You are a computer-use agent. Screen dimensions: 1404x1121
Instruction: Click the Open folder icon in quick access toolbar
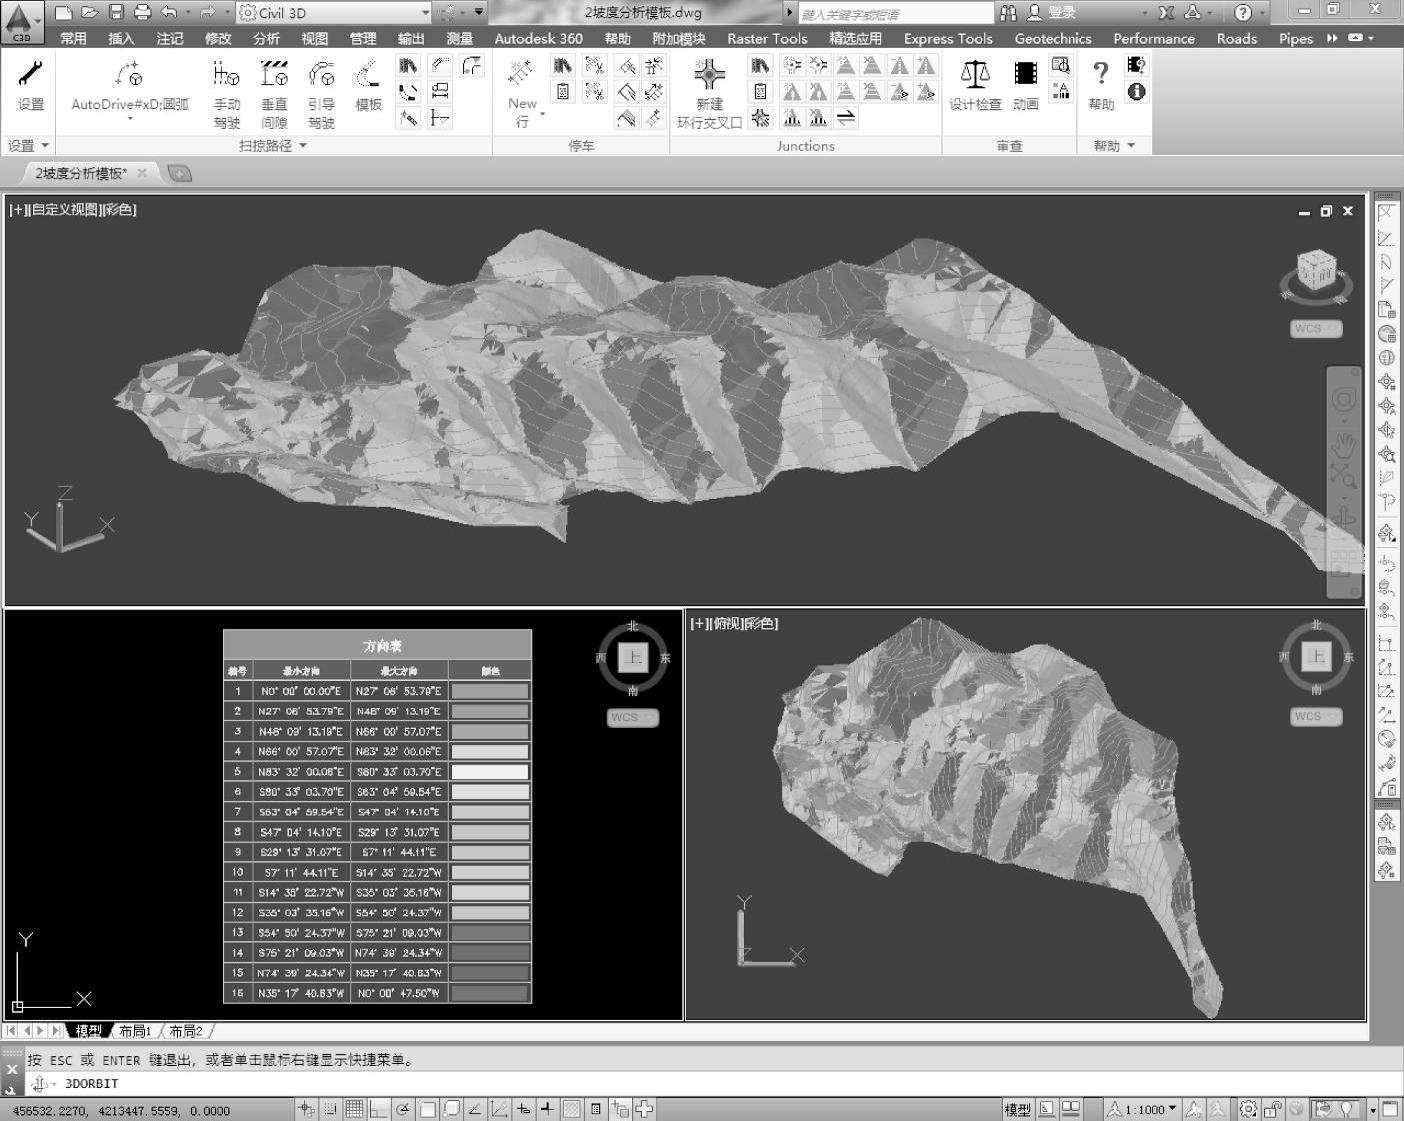(90, 12)
